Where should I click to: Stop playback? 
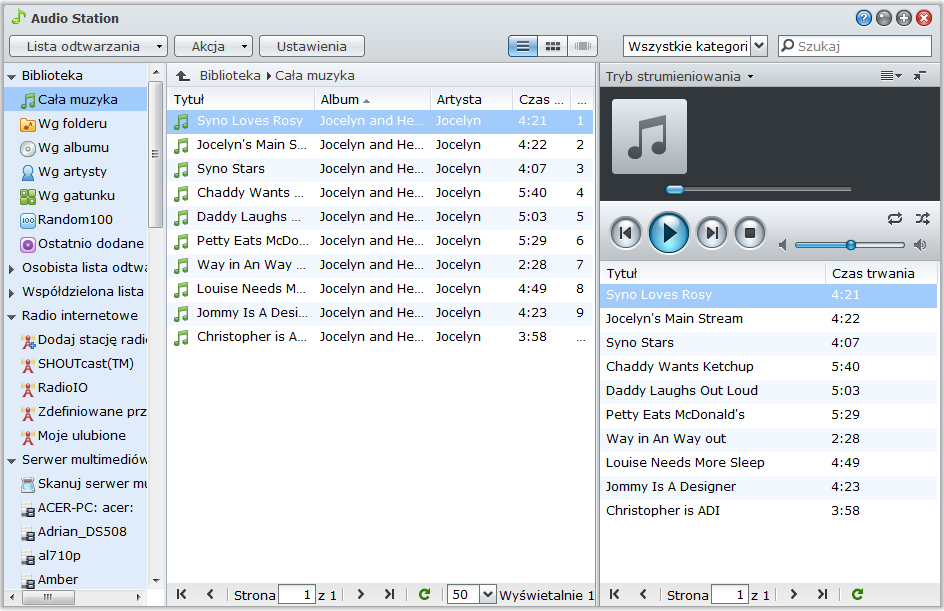tap(750, 233)
